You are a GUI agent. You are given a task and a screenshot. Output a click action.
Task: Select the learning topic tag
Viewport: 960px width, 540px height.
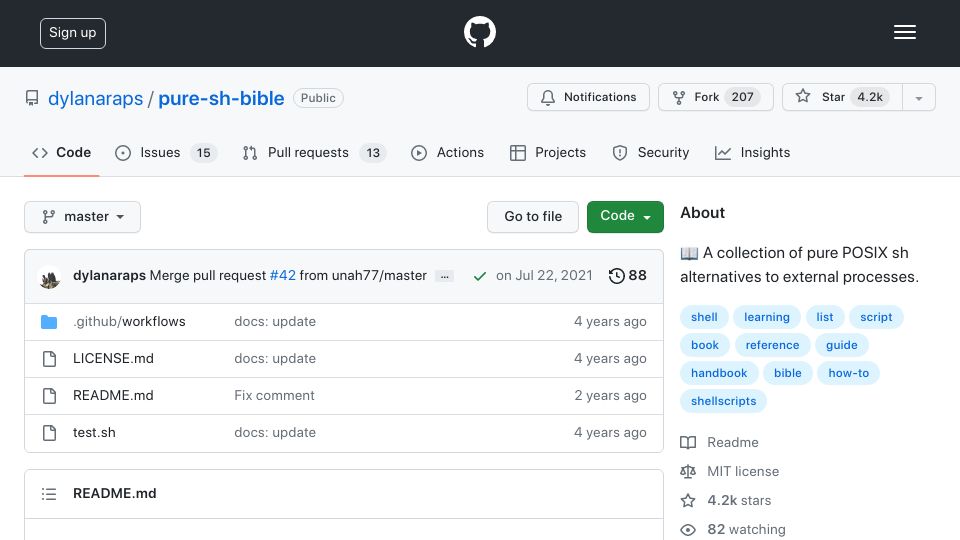(767, 317)
